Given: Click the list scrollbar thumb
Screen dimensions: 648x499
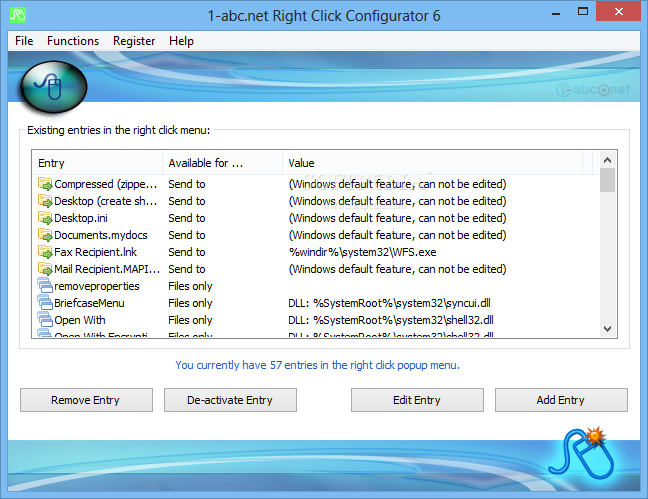Looking at the screenshot, I should tap(607, 180).
